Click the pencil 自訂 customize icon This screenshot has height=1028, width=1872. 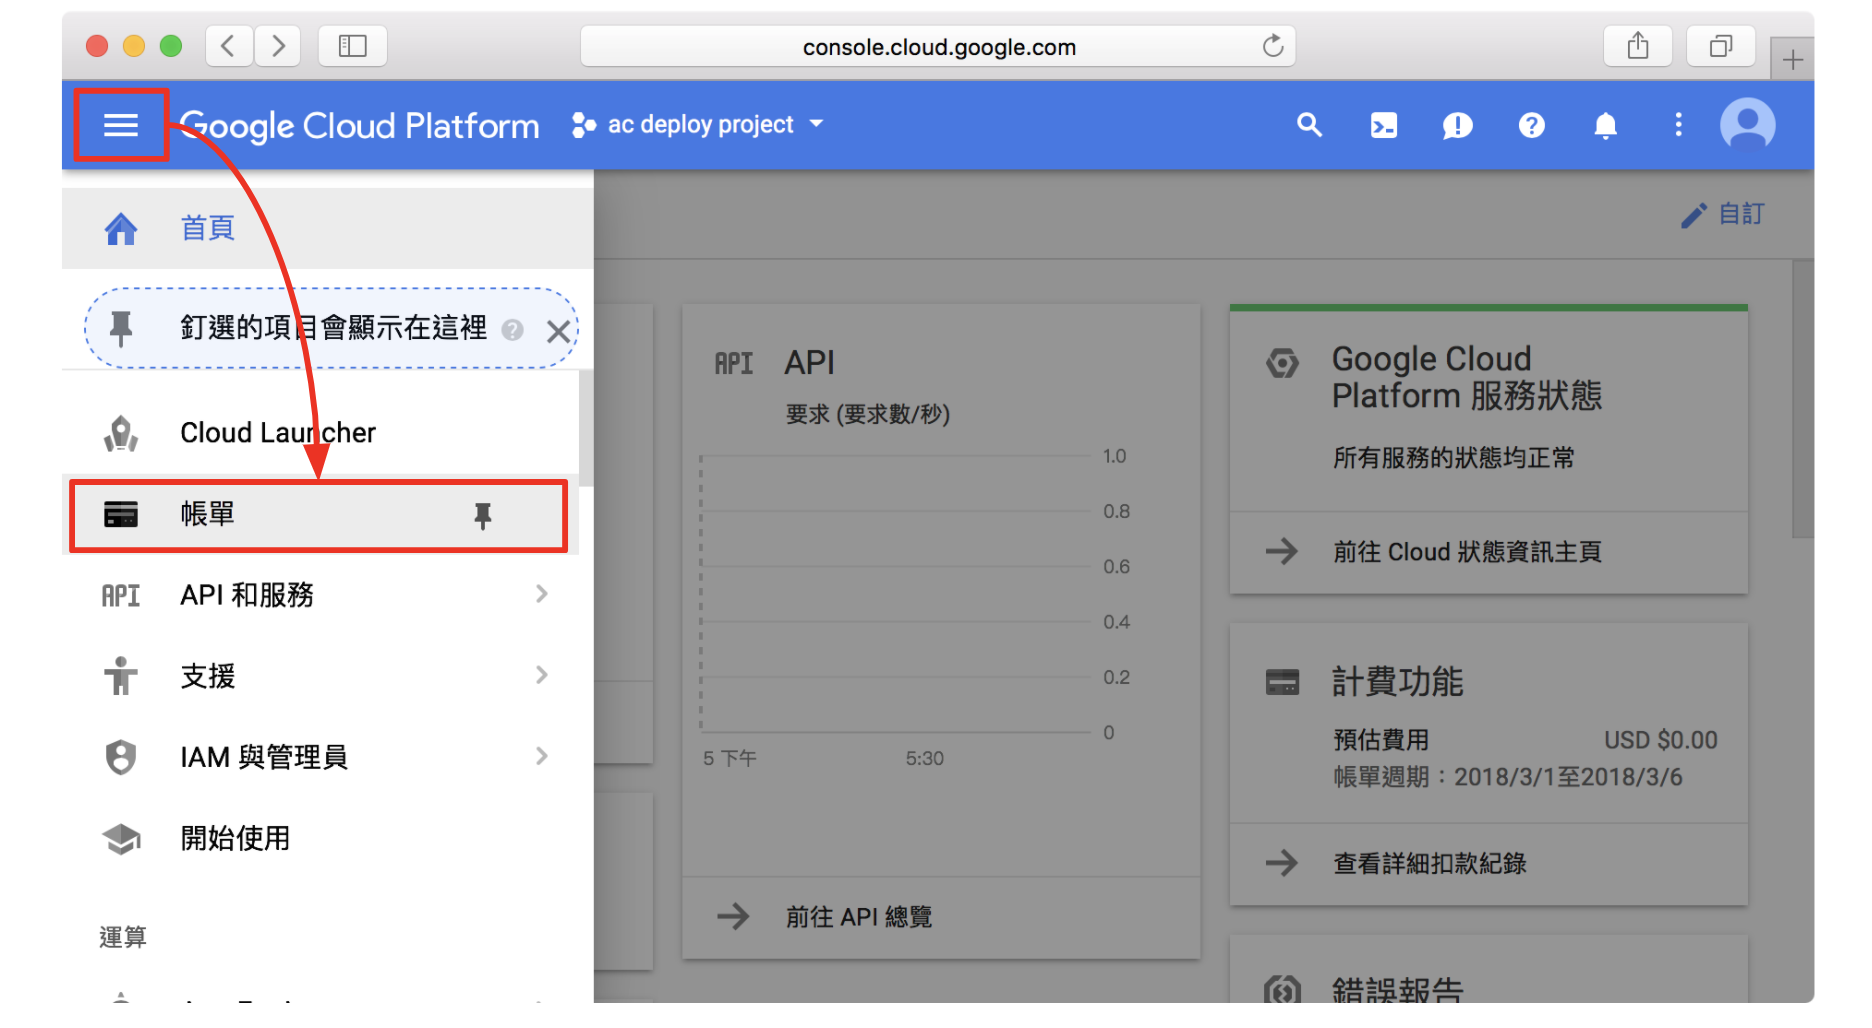click(x=1693, y=215)
